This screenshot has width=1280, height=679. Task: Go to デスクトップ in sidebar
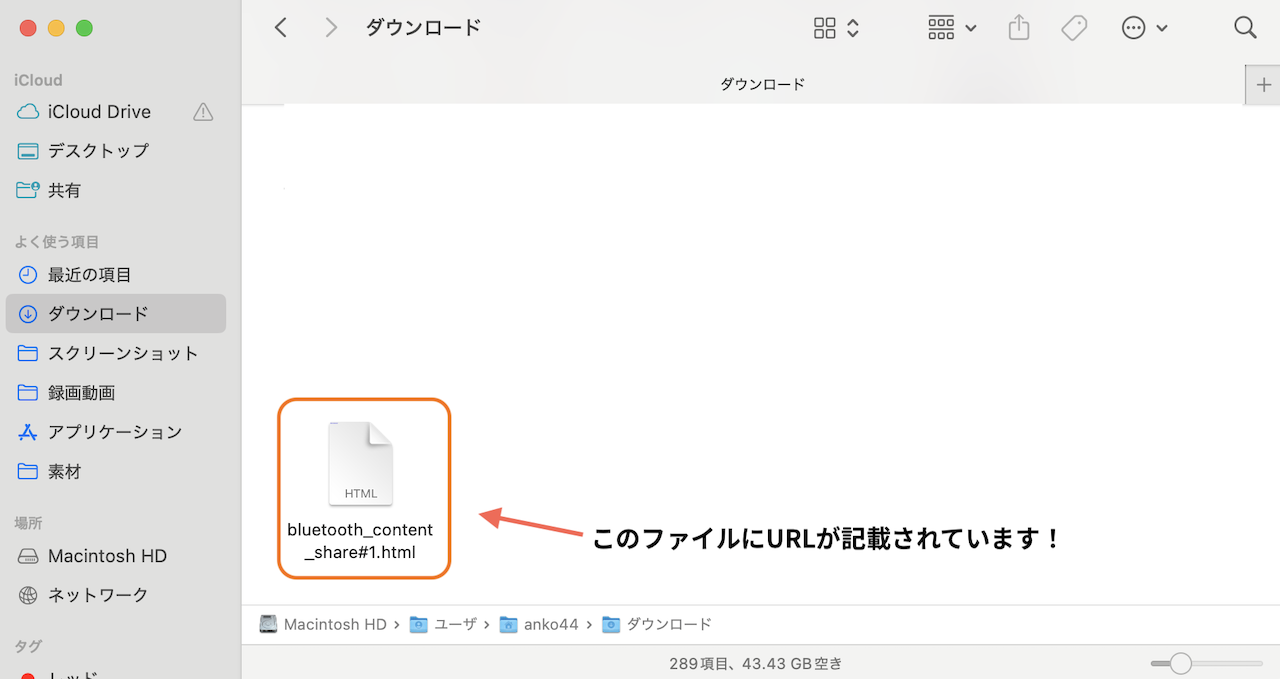[98, 151]
